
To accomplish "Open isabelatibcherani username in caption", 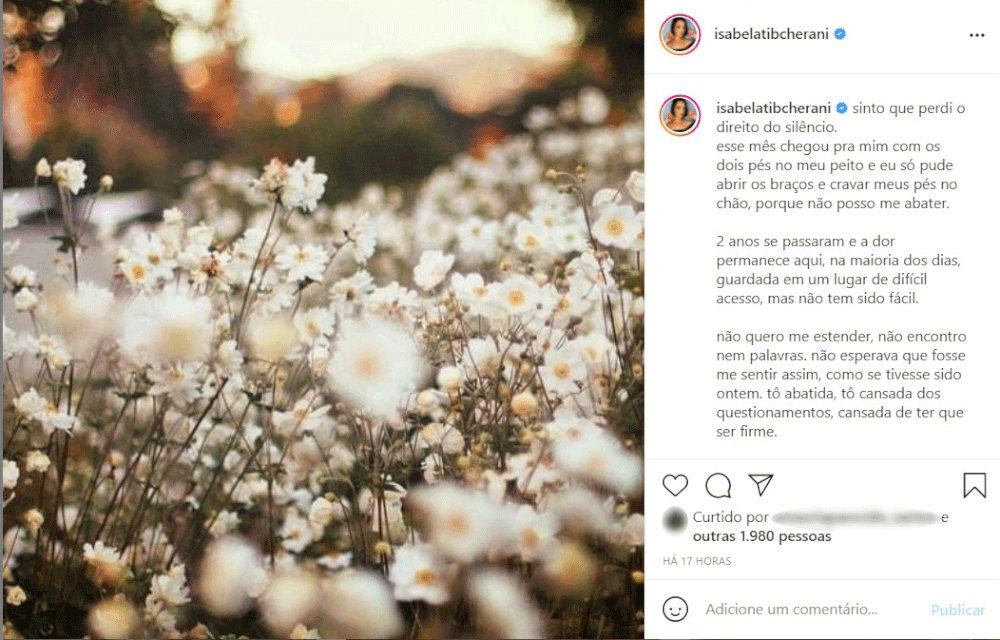I will pyautogui.click(x=773, y=108).
